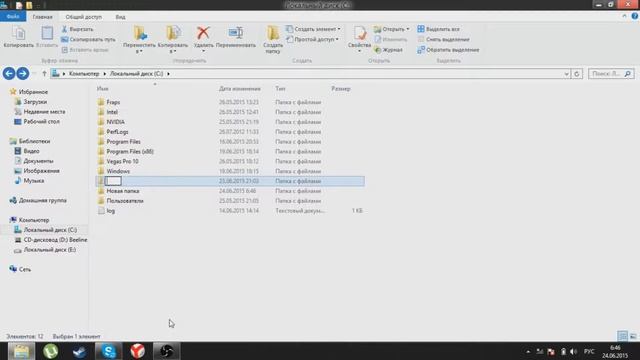The image size is (640, 360).
Task: Click Вставить ярлык in ribbon
Action: pos(85,50)
